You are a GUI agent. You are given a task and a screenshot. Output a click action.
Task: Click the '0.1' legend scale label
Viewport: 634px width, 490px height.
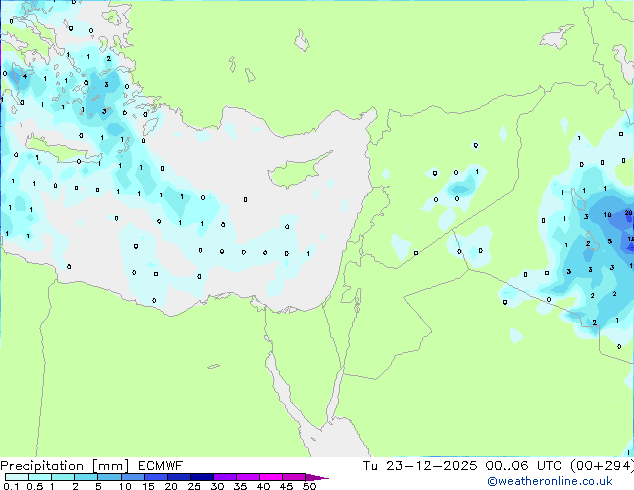11,486
